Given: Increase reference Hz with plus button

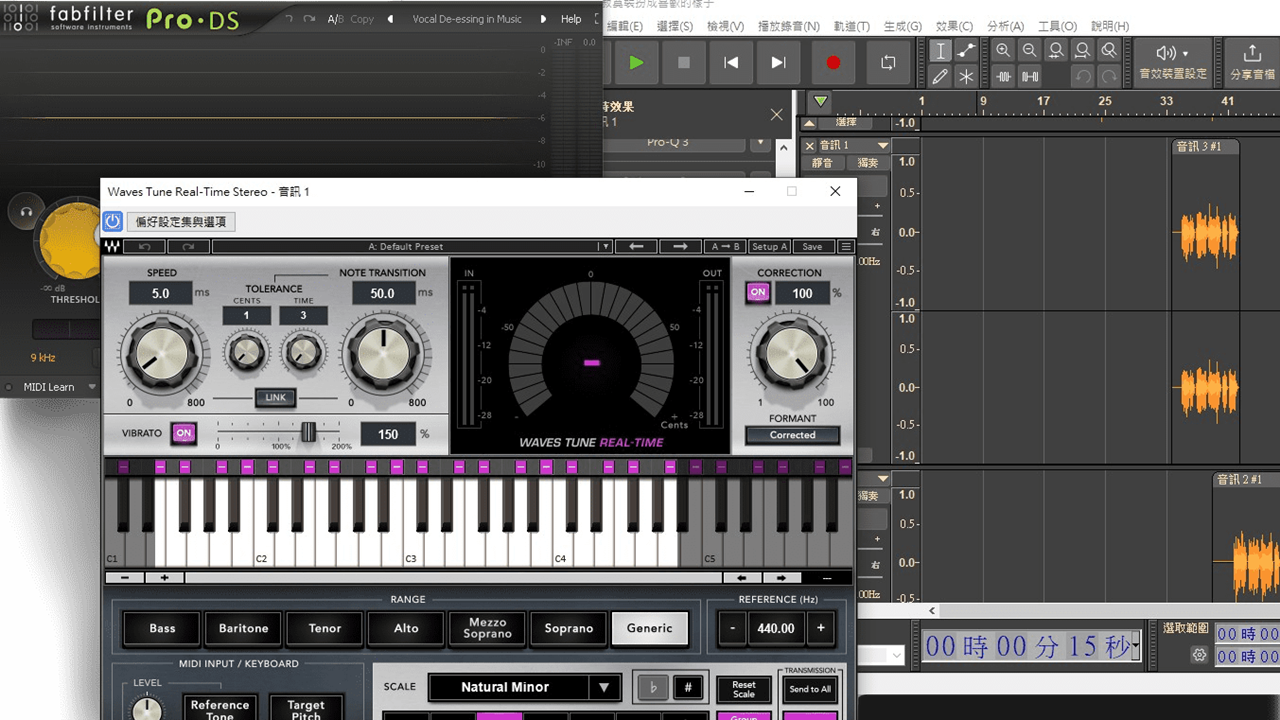Looking at the screenshot, I should [x=821, y=628].
